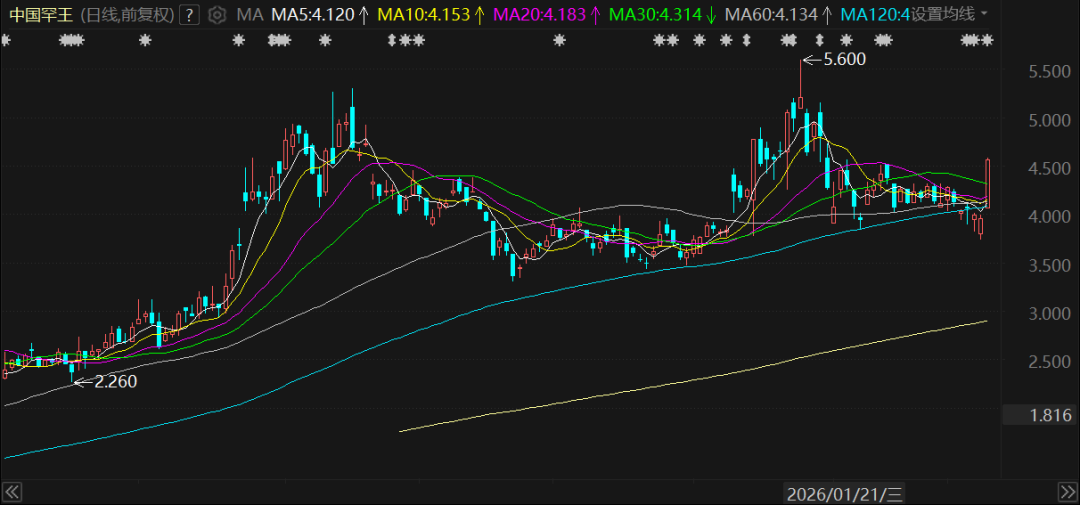This screenshot has height=505, width=1080.
Task: Open chart settings gear icon
Action: (x=217, y=15)
